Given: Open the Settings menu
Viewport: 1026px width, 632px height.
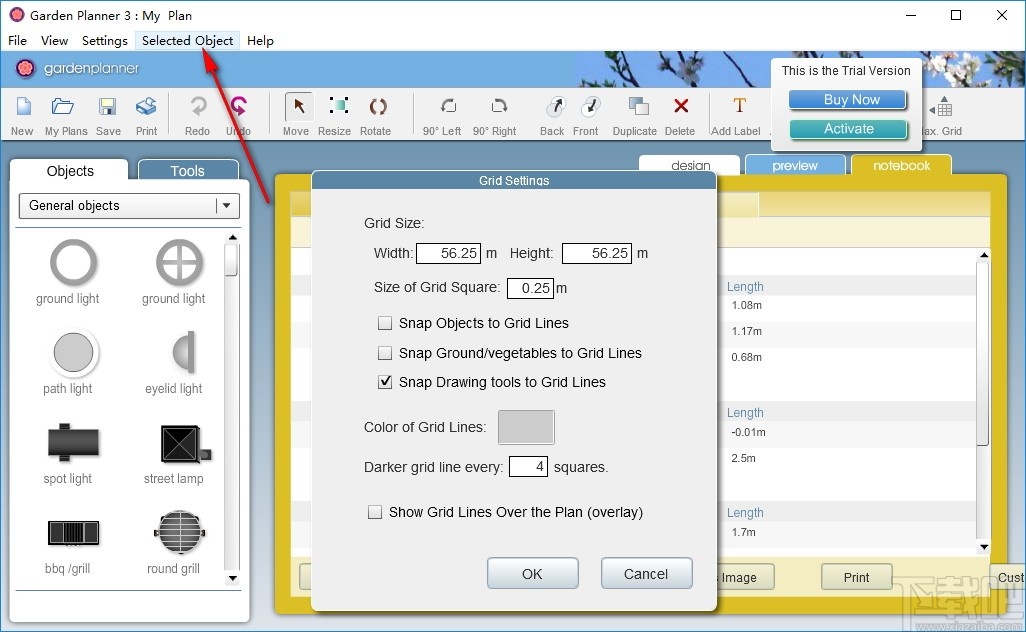Looking at the screenshot, I should tap(105, 41).
